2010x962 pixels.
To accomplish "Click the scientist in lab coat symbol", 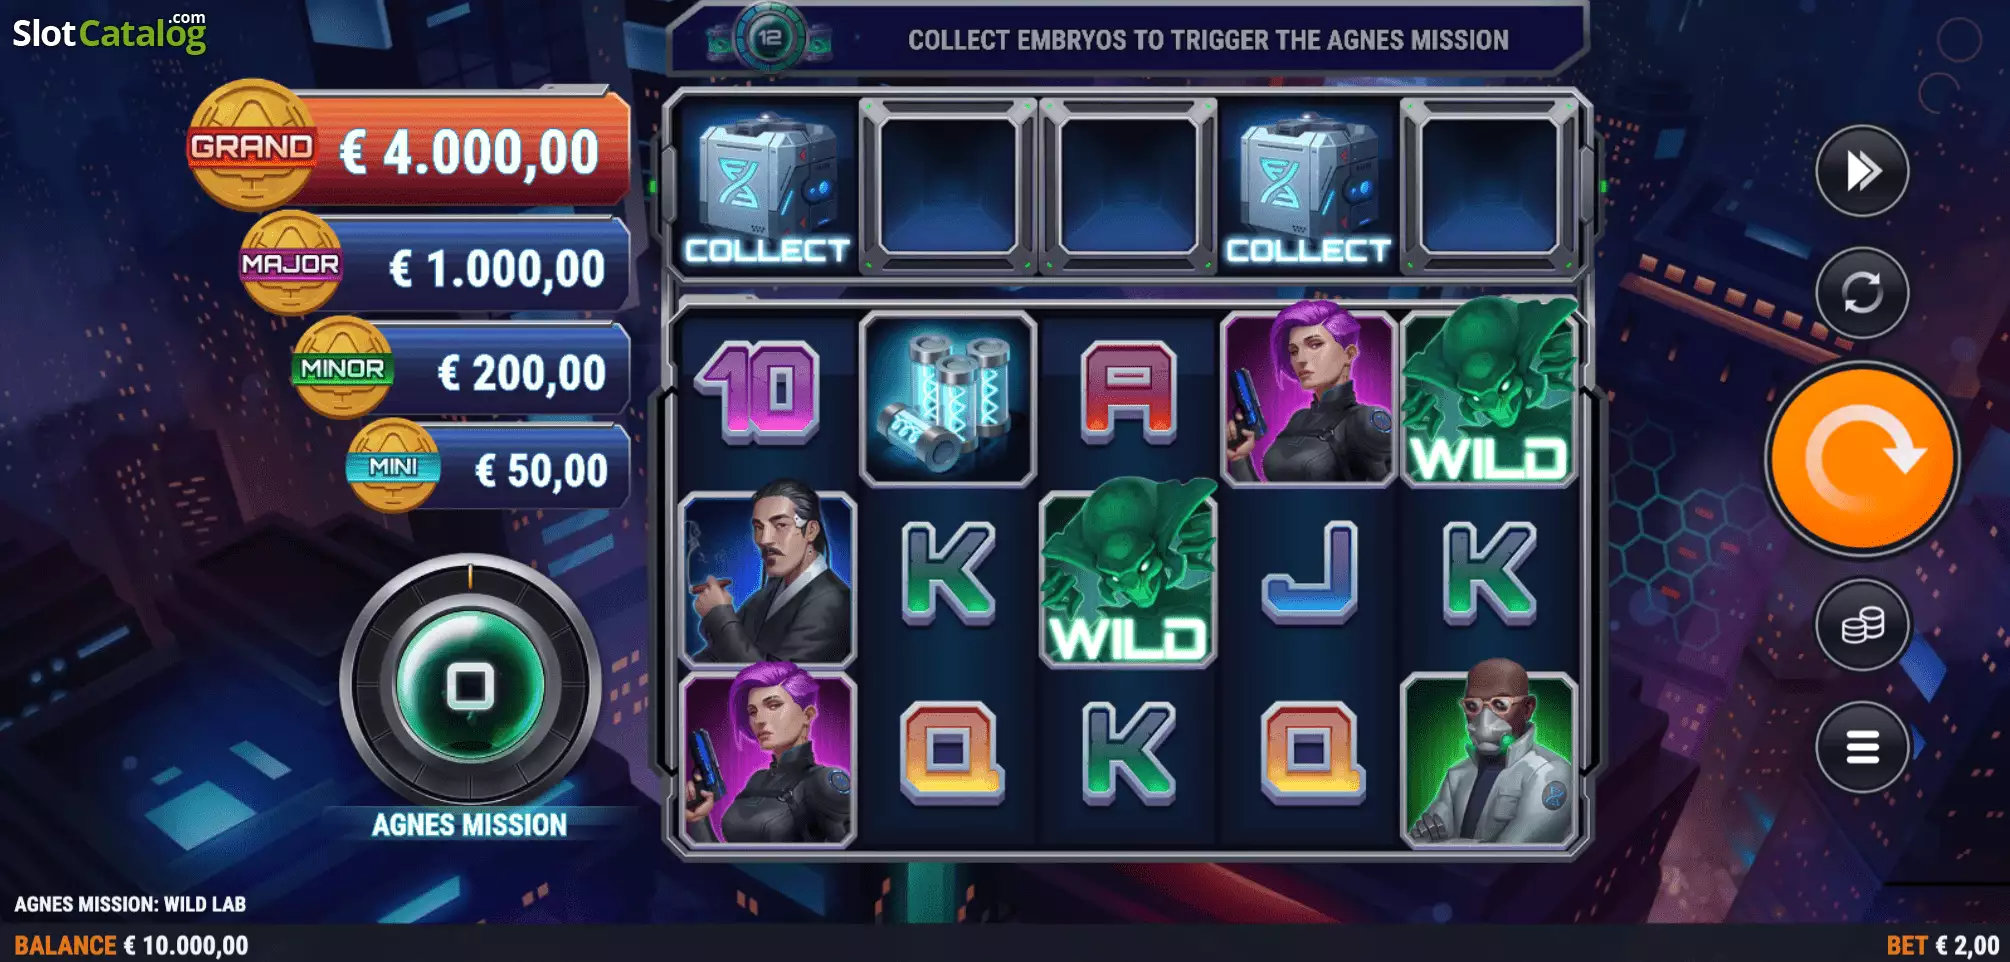I will coord(1489,758).
